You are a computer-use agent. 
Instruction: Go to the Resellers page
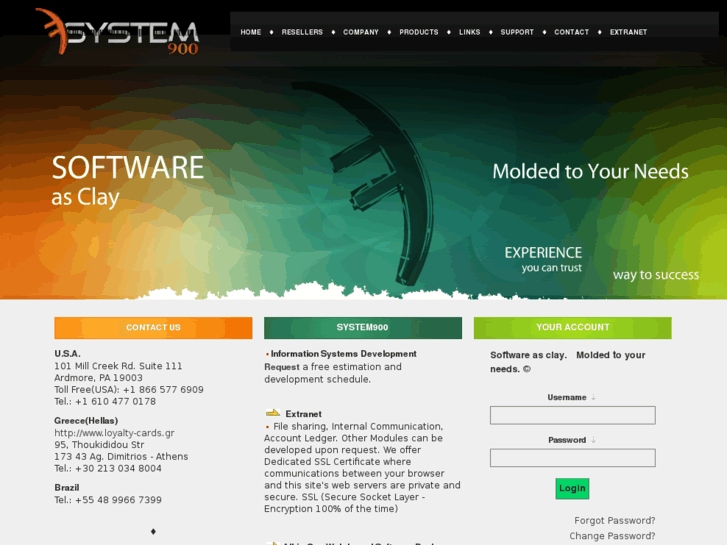click(x=302, y=32)
